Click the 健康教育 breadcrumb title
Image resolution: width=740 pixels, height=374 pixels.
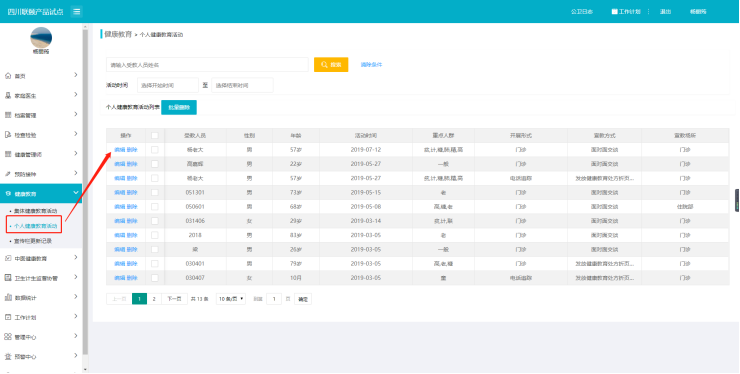pos(118,34)
